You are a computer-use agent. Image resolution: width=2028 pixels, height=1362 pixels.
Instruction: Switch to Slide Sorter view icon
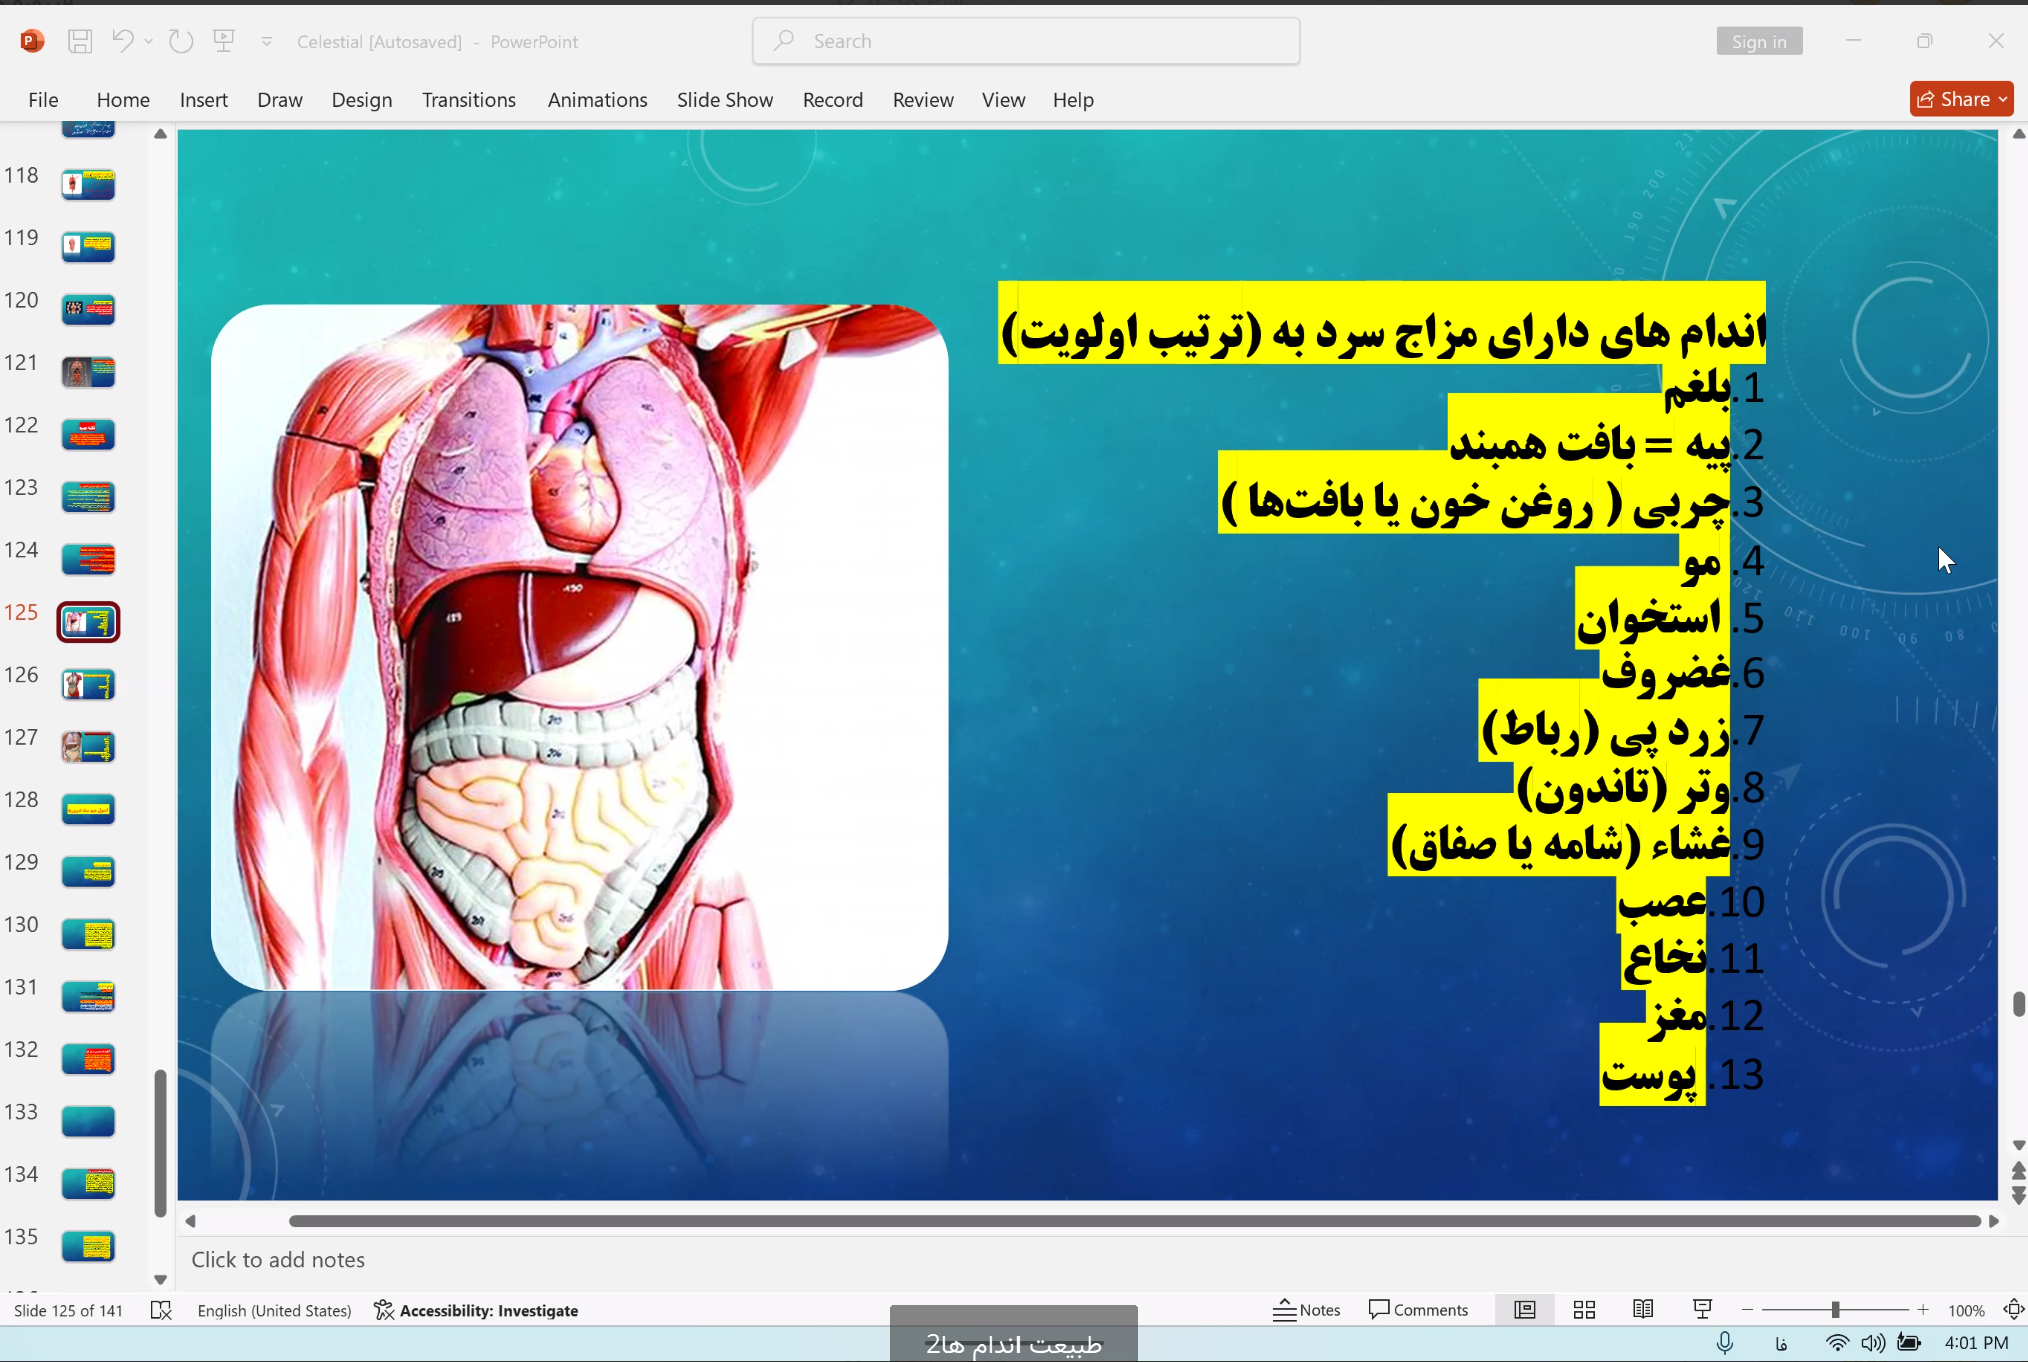[1584, 1310]
